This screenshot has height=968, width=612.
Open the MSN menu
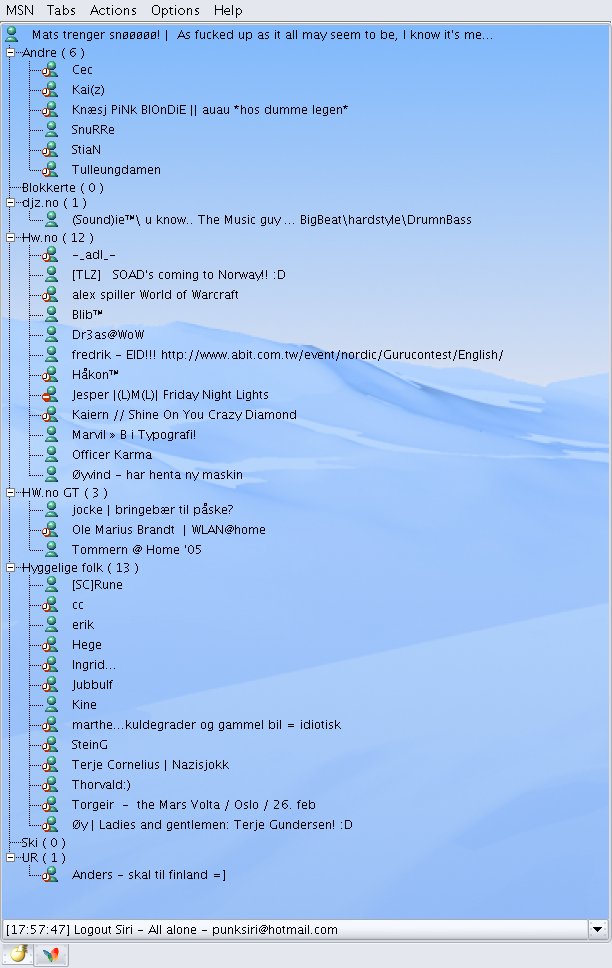coord(20,10)
